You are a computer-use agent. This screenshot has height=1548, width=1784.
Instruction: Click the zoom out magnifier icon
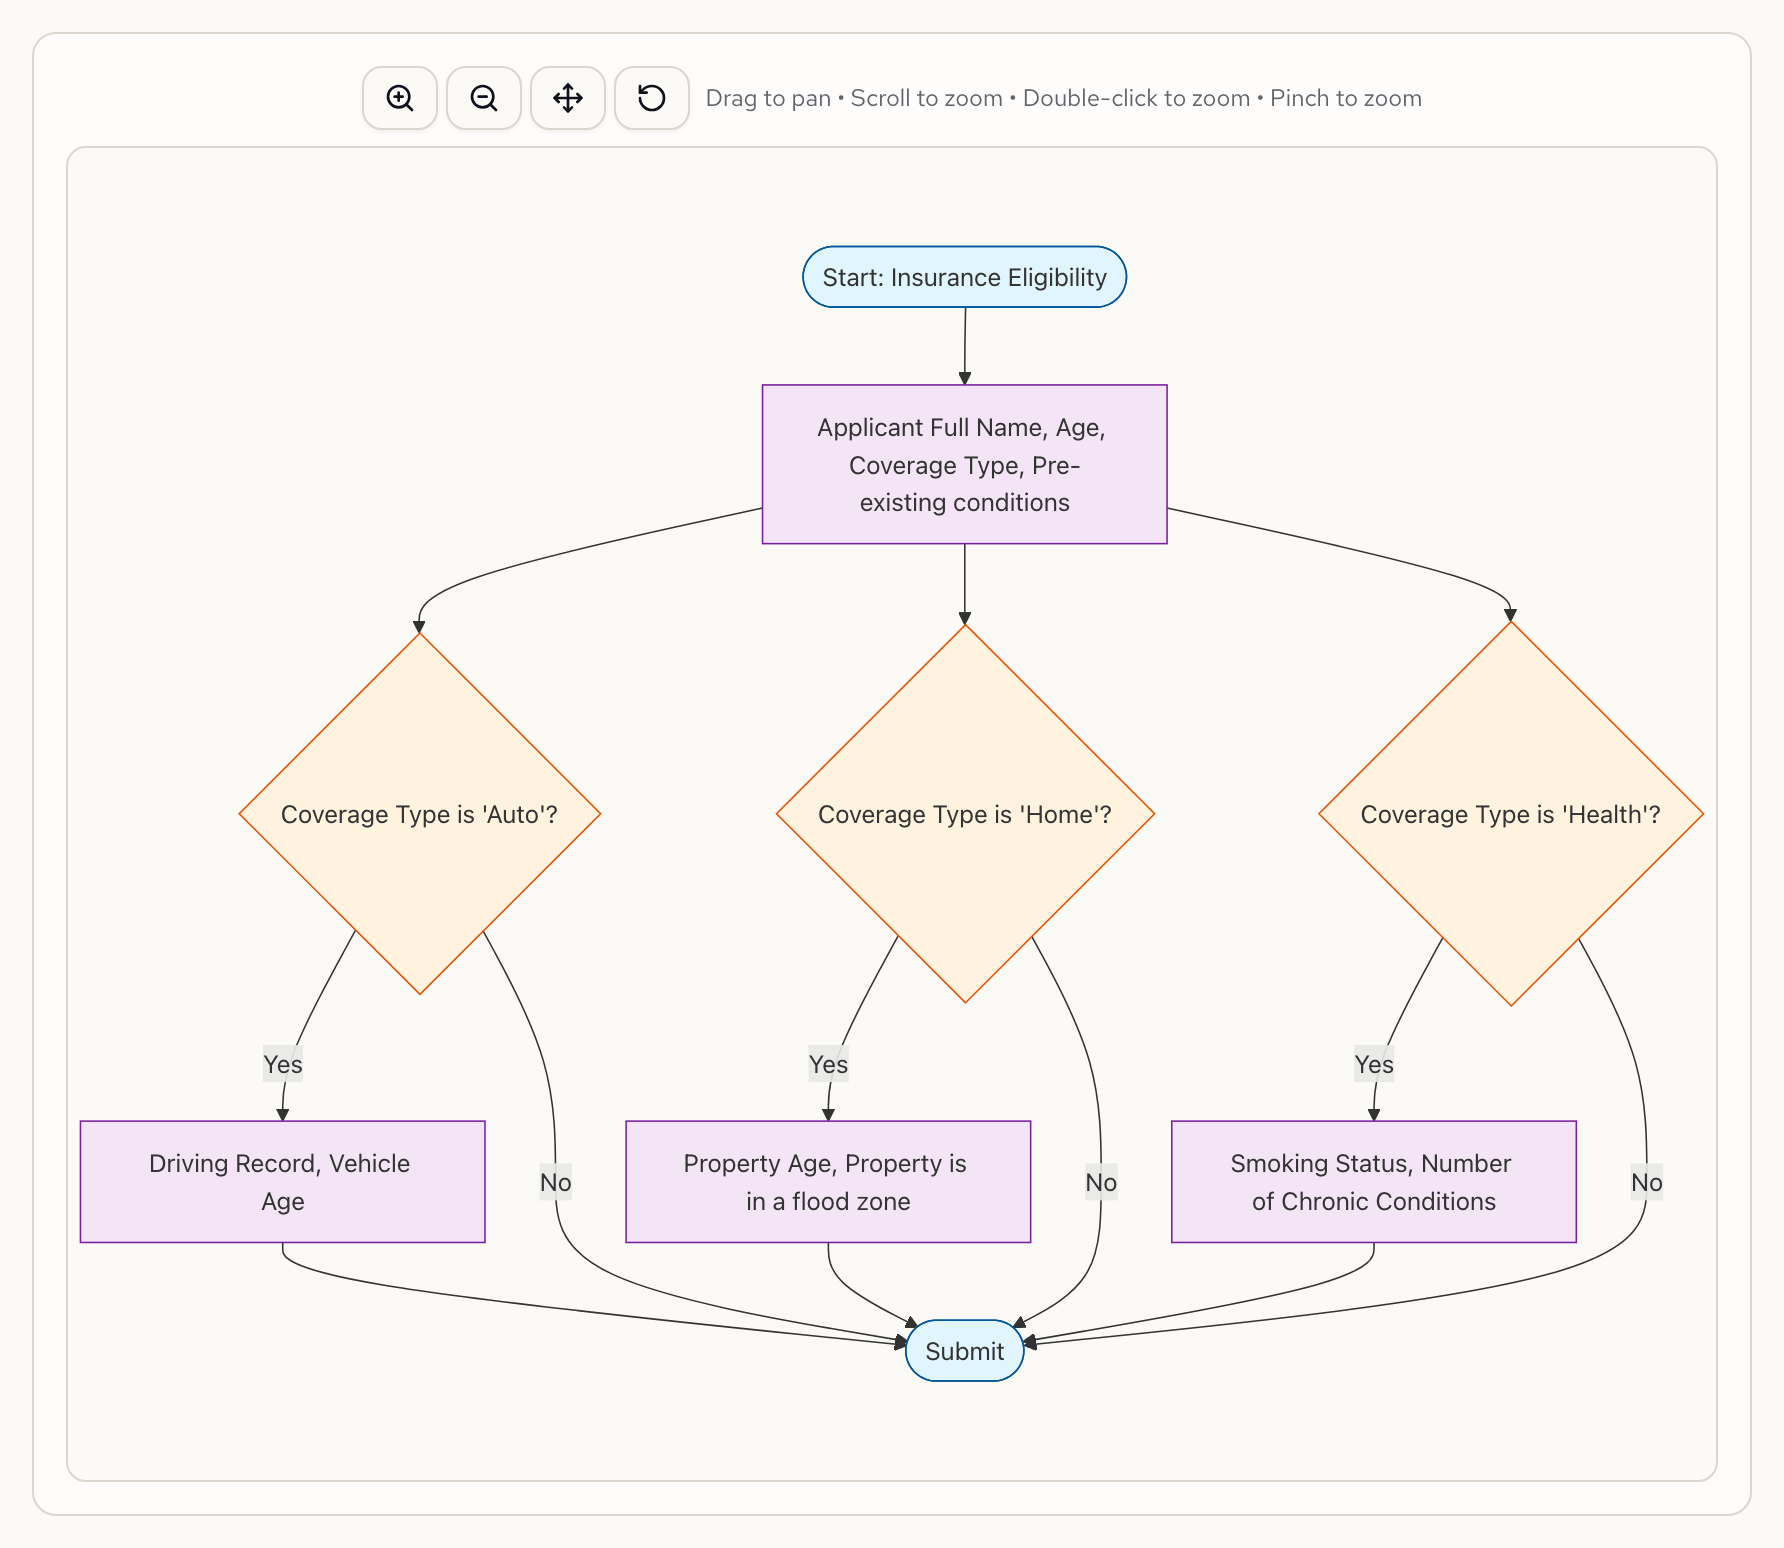click(x=483, y=98)
